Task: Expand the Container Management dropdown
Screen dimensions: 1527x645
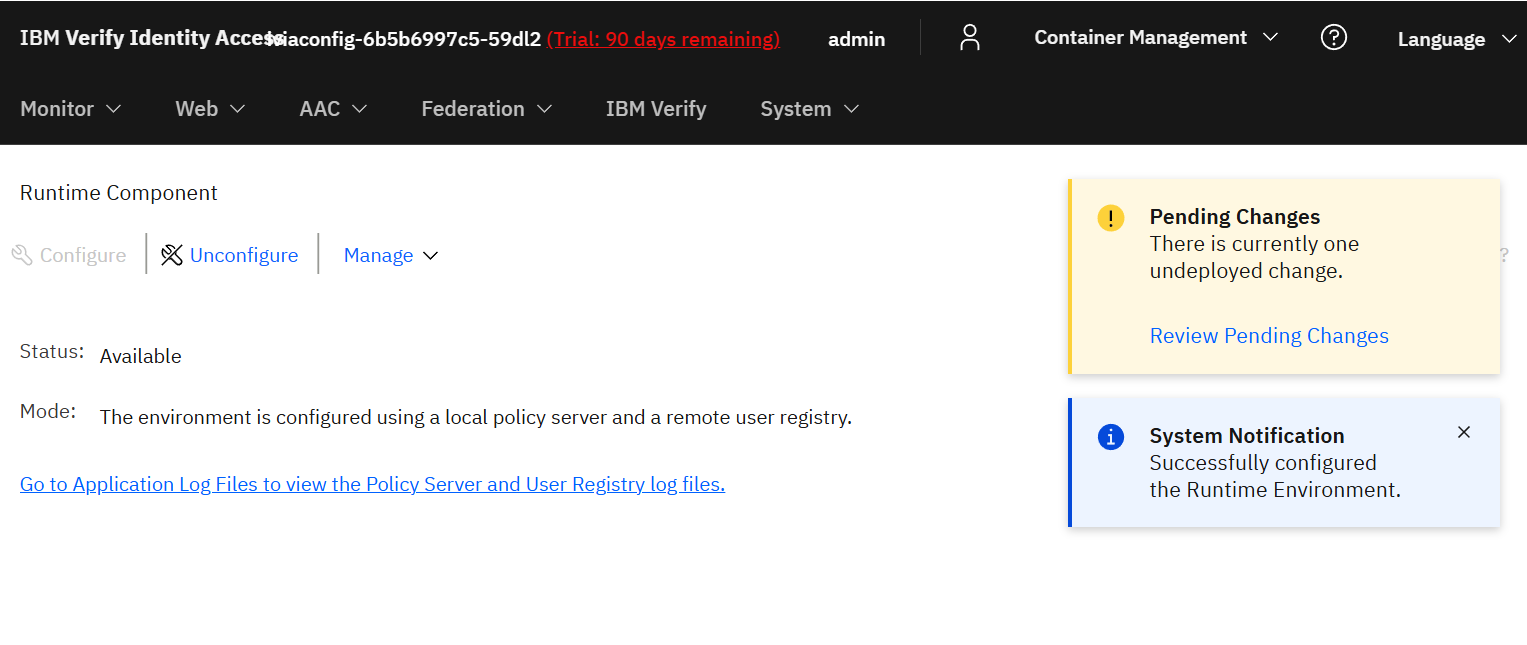Action: (1156, 37)
